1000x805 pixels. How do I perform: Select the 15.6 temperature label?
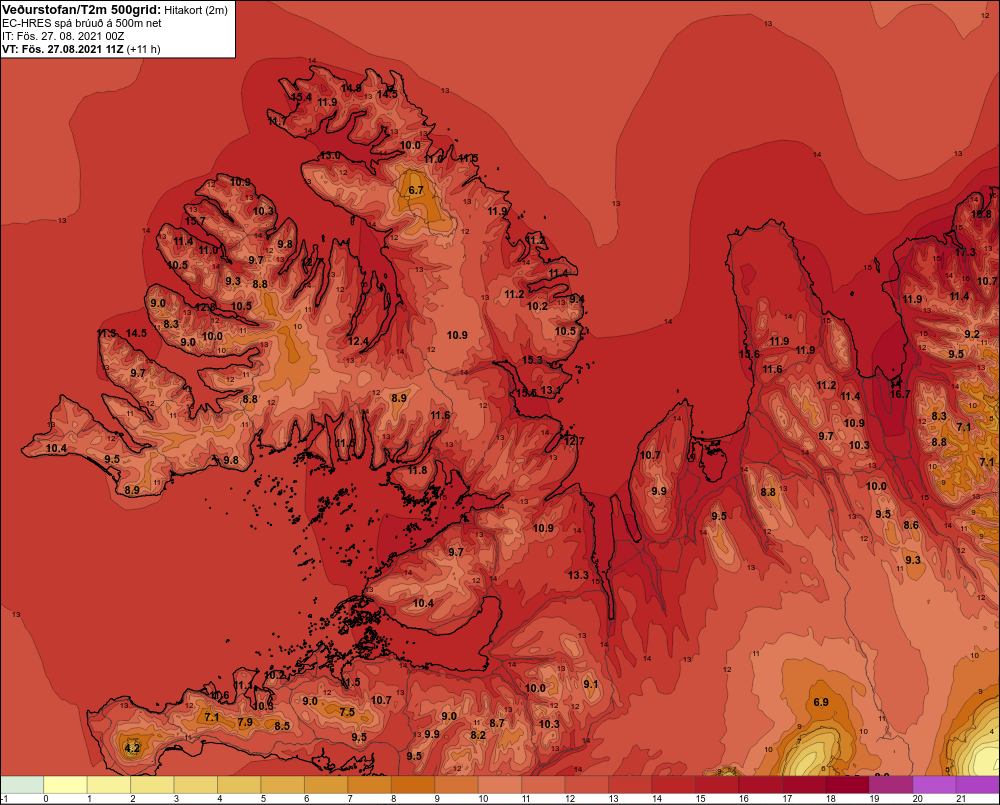[749, 355]
